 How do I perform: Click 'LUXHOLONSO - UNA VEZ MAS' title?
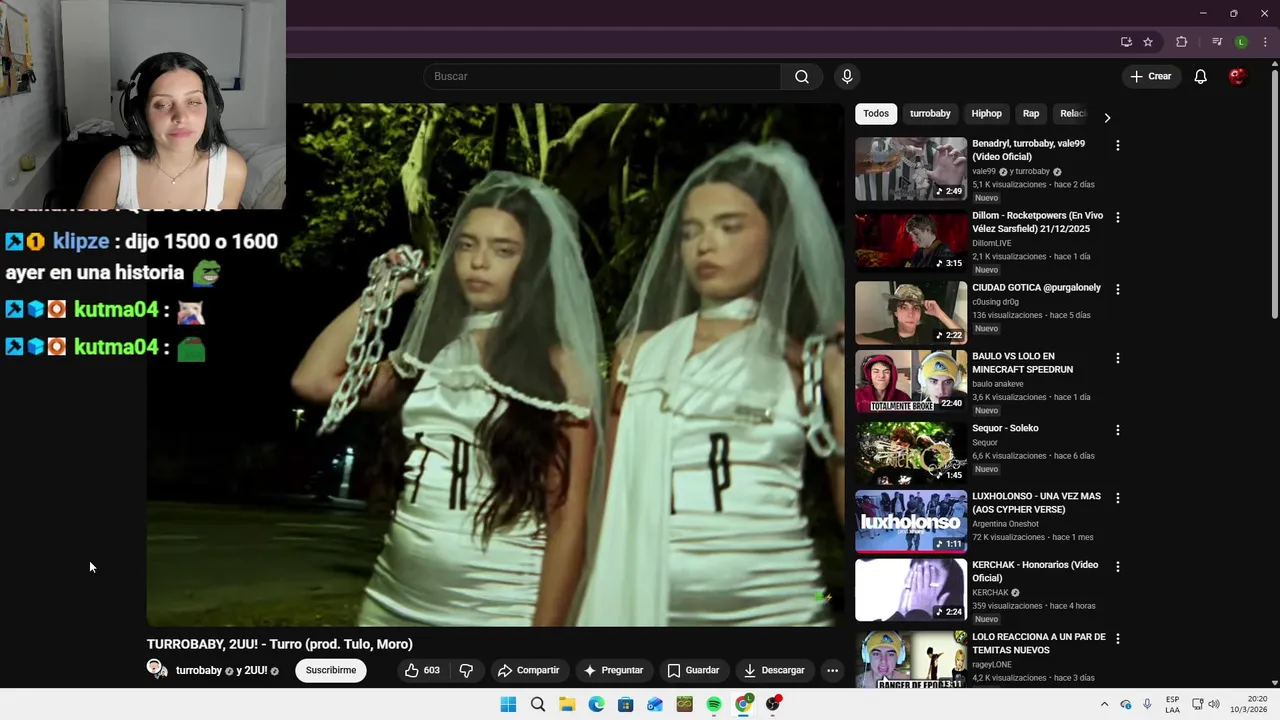click(x=1036, y=503)
